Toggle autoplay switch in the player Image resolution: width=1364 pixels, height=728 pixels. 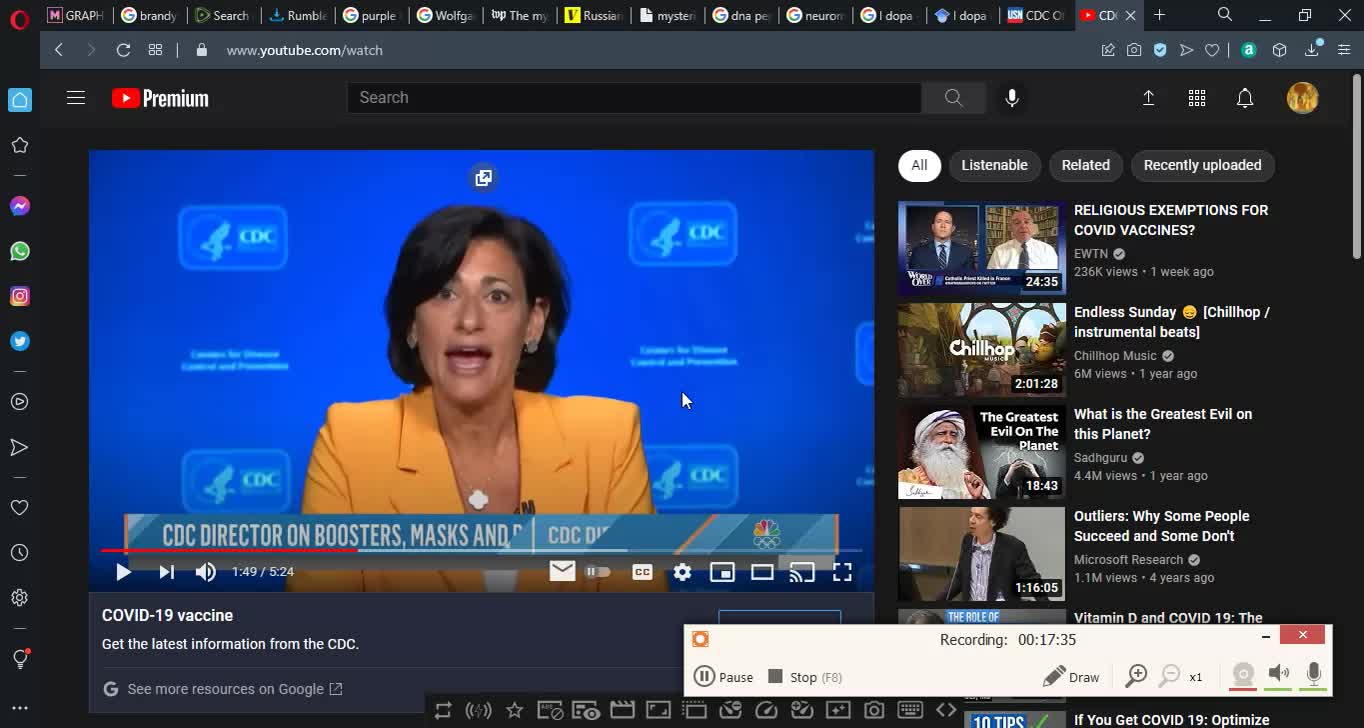click(x=598, y=572)
